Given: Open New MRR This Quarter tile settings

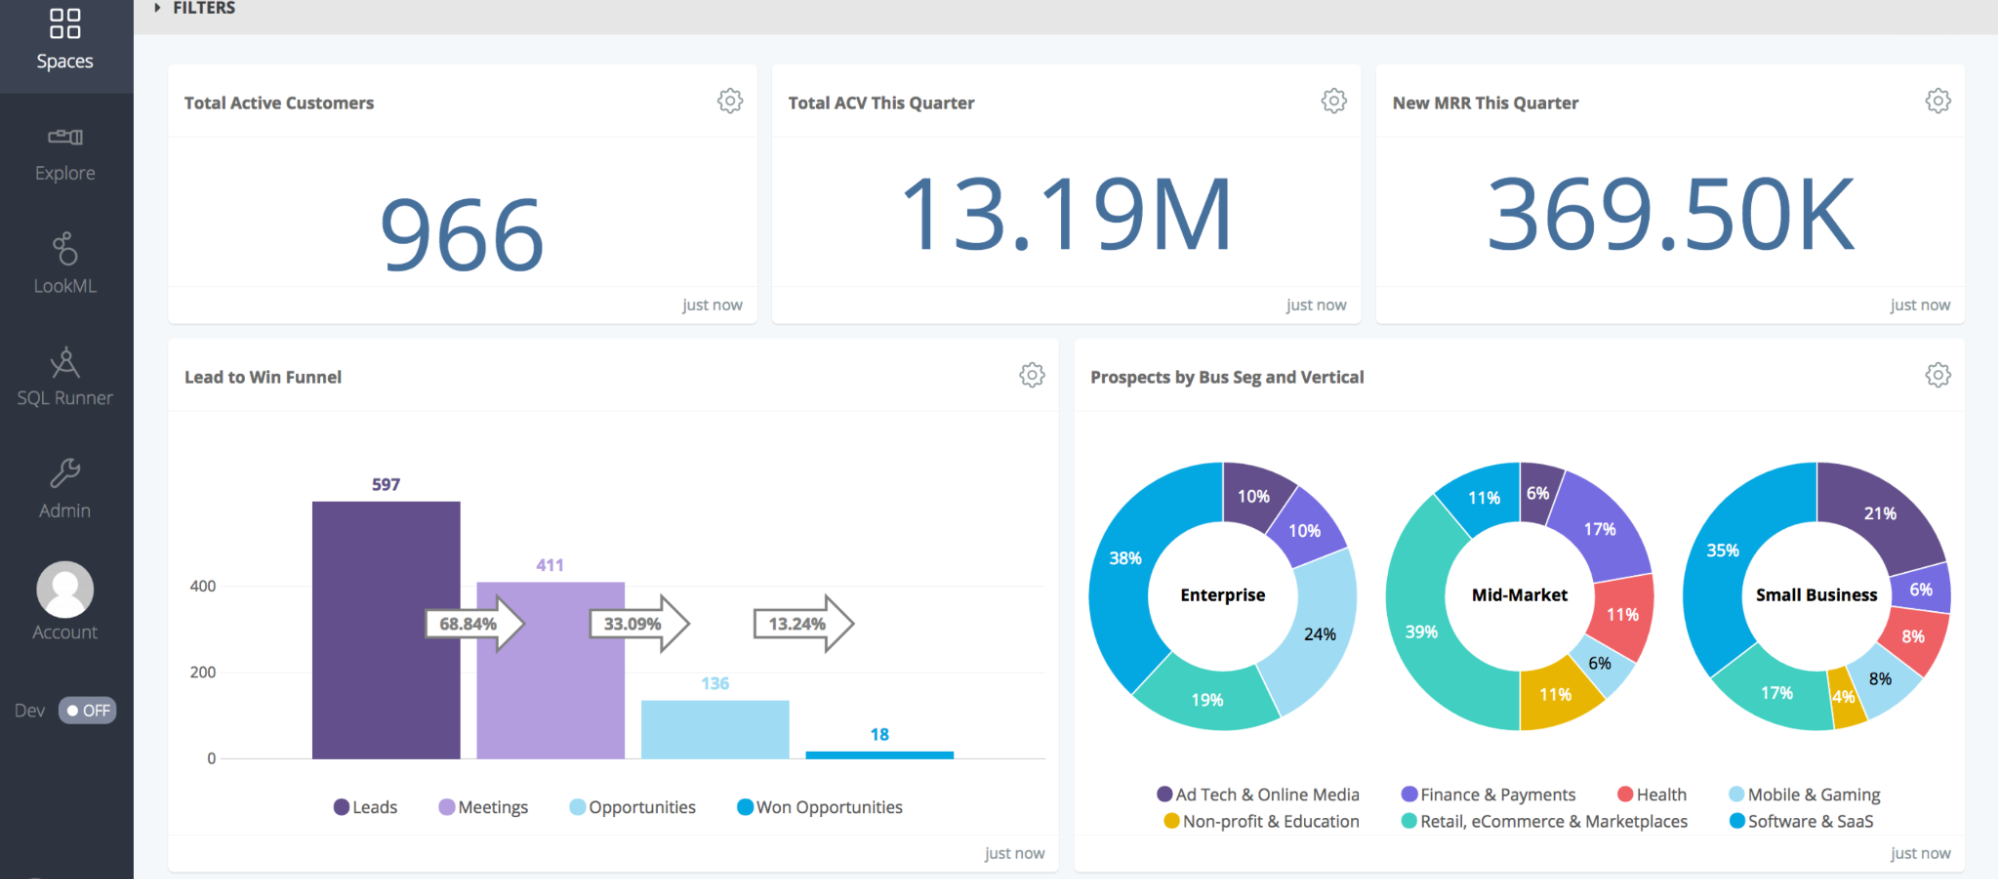Looking at the screenshot, I should 1938,101.
